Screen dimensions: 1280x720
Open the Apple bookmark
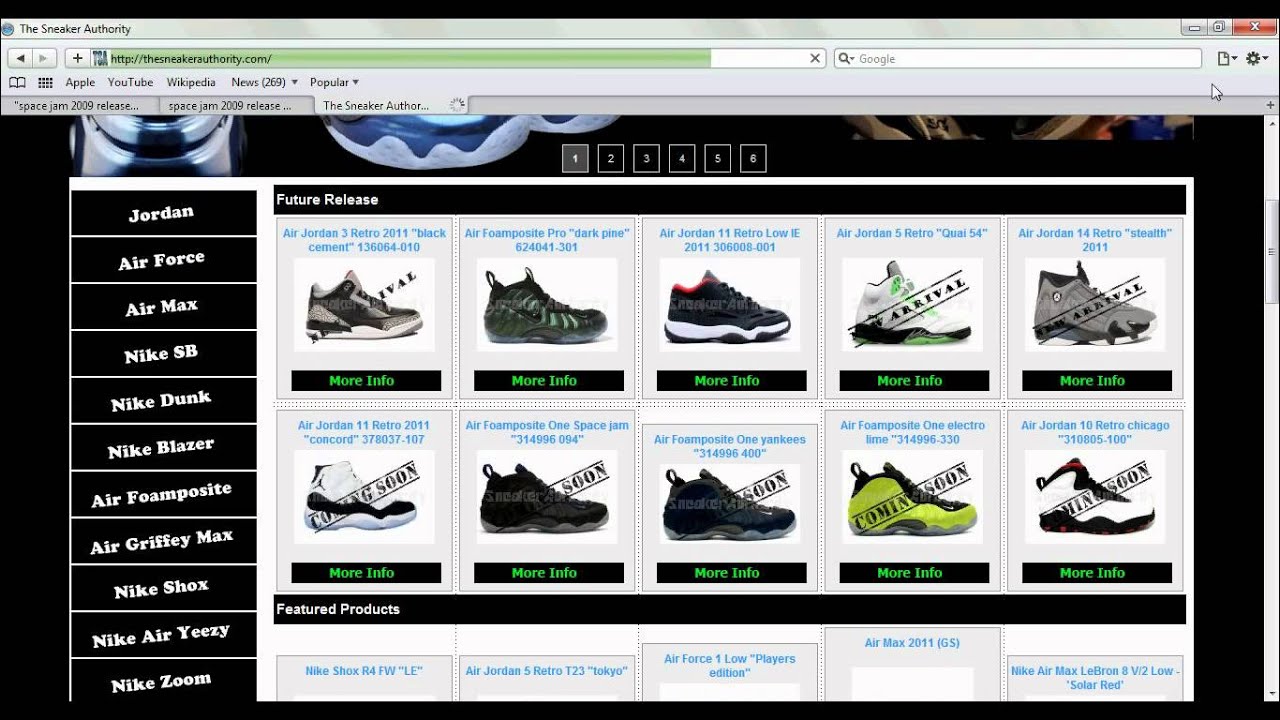click(x=80, y=82)
